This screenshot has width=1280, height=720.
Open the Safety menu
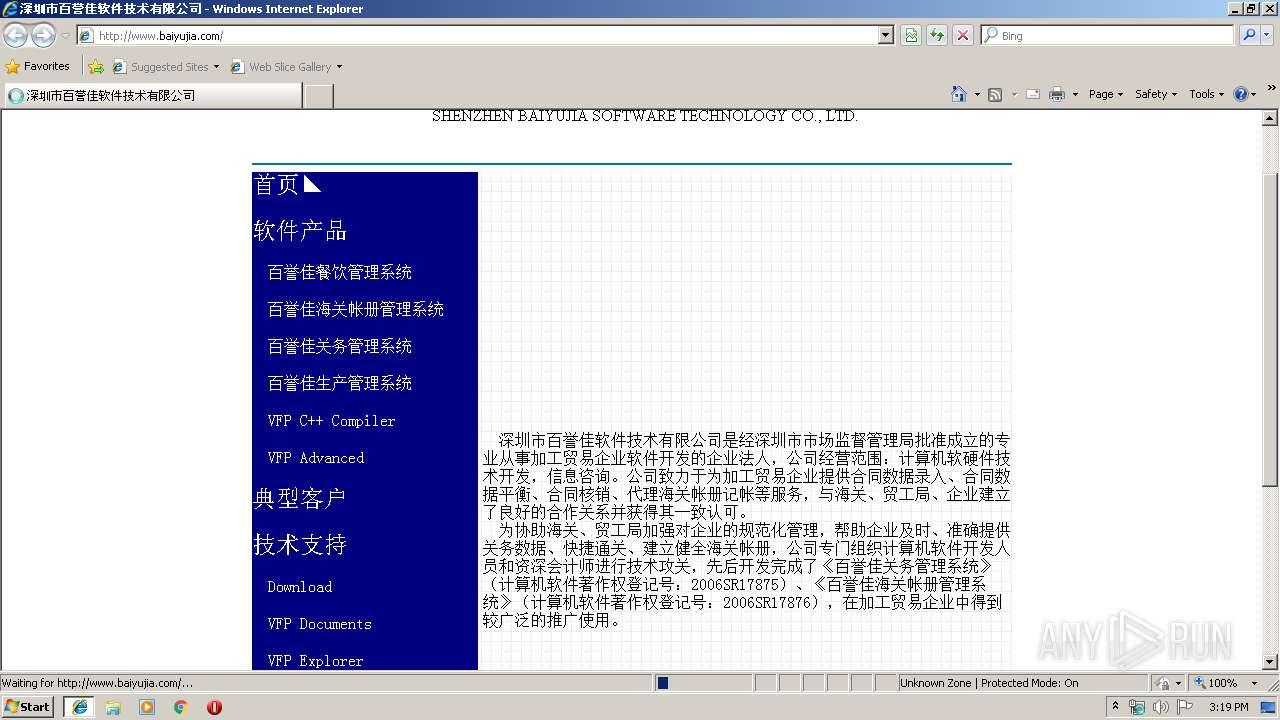click(x=1156, y=94)
